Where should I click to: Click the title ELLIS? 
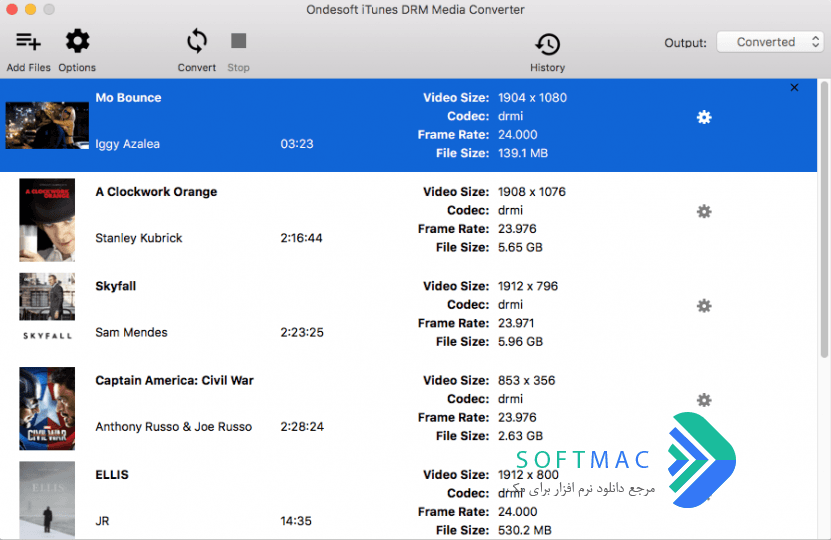[x=112, y=475]
